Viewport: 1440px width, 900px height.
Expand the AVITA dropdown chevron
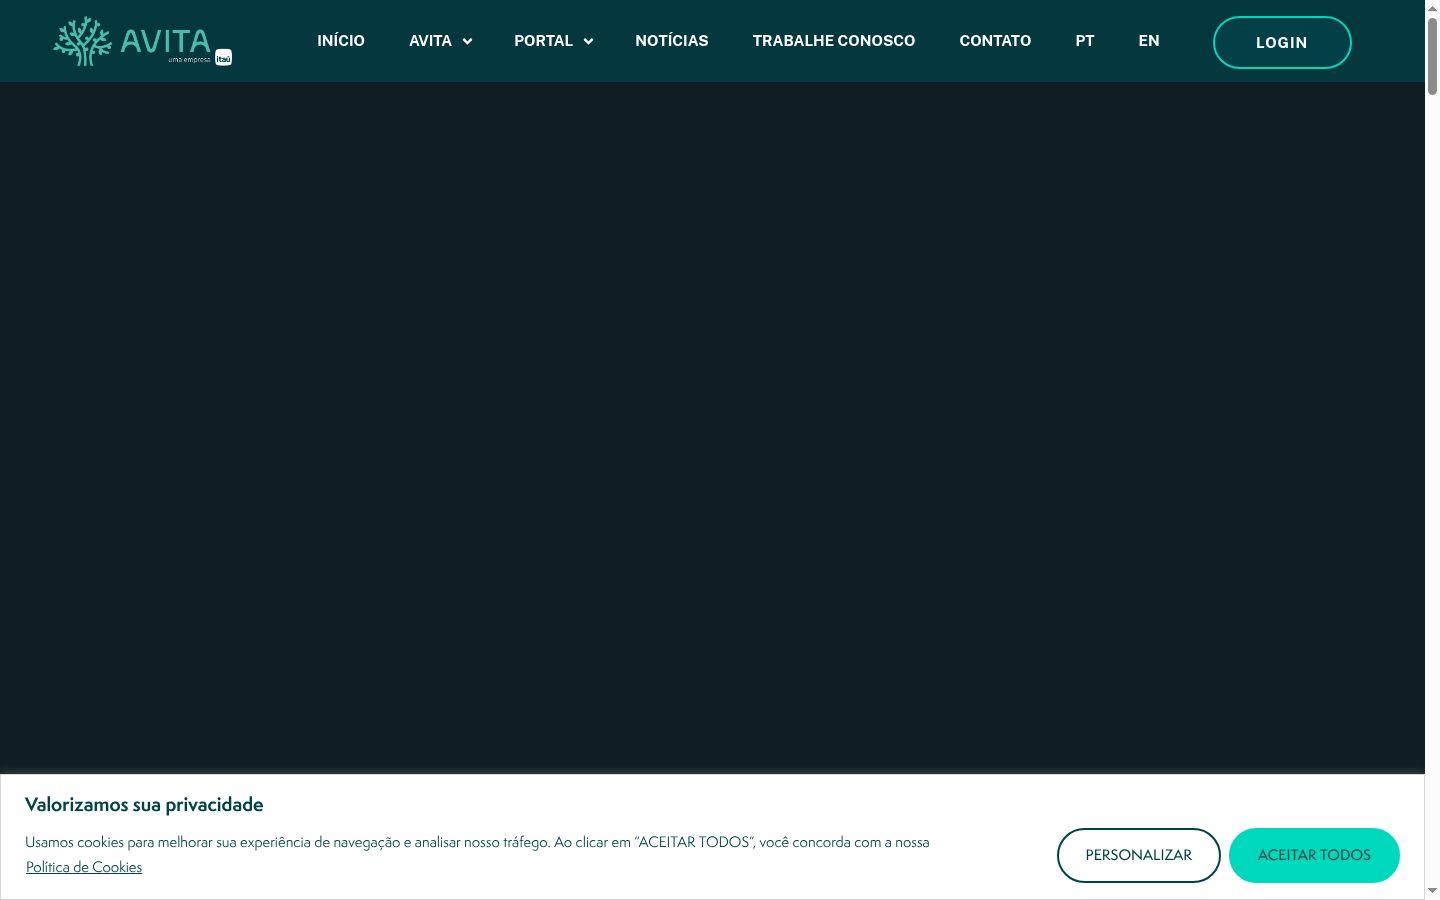coord(467,41)
